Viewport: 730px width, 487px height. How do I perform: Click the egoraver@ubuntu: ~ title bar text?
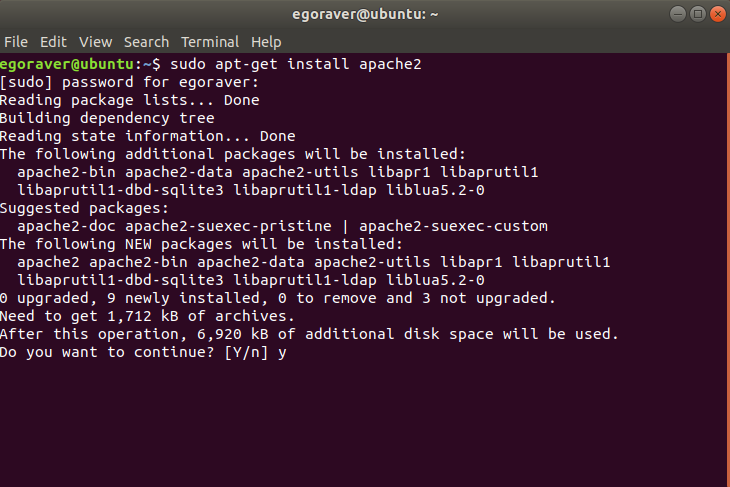(x=365, y=14)
